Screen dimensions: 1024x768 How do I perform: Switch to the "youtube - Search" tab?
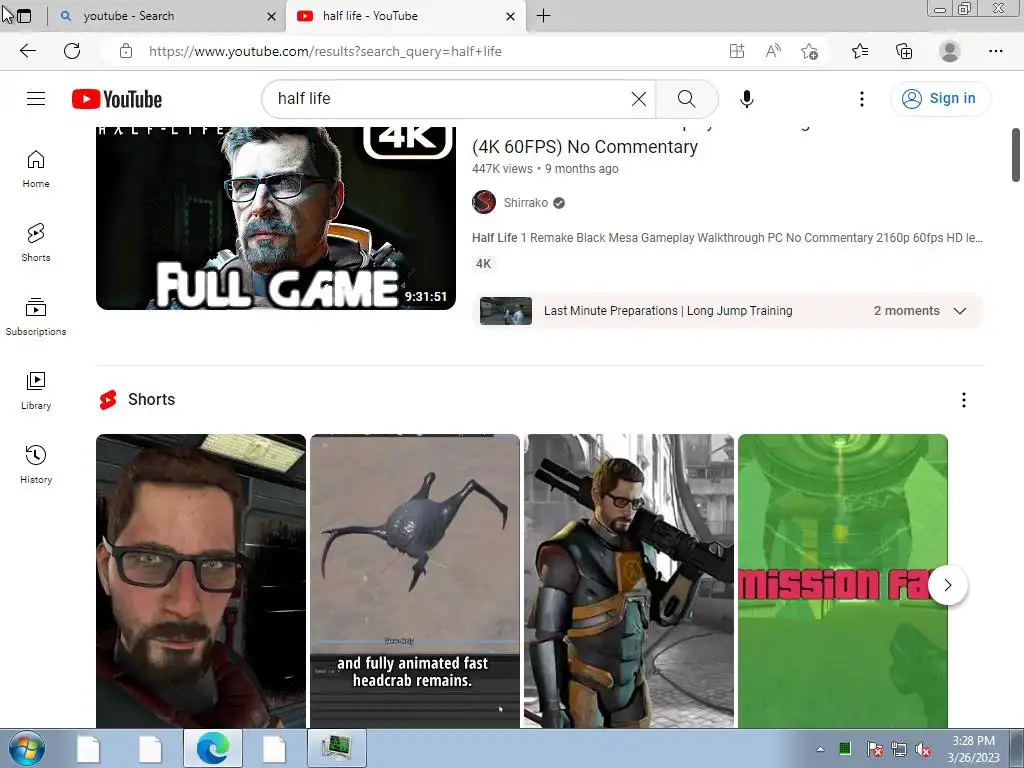[167, 16]
